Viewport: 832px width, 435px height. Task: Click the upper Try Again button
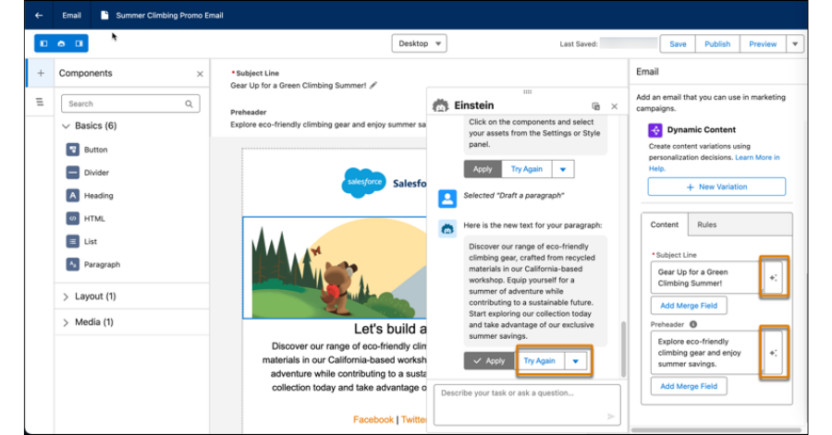click(526, 169)
